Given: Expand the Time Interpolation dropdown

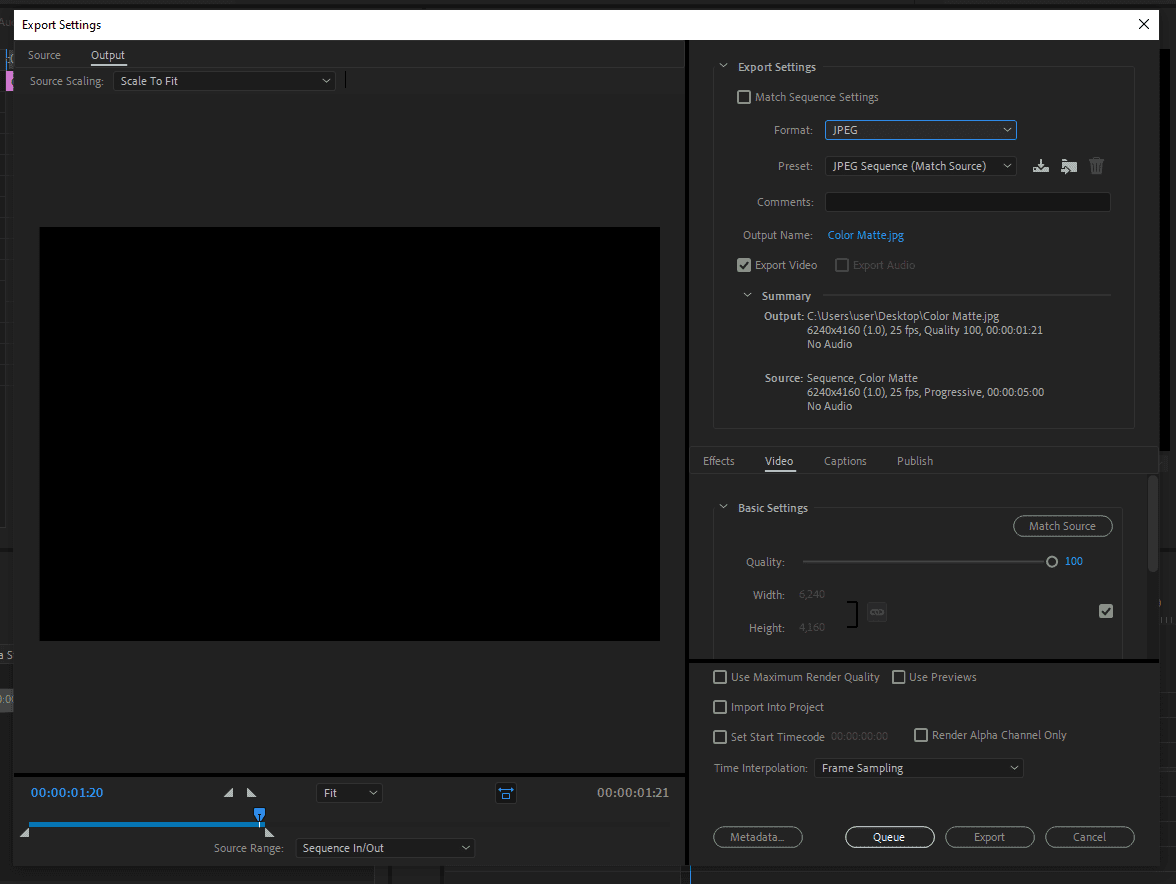Looking at the screenshot, I should [918, 768].
